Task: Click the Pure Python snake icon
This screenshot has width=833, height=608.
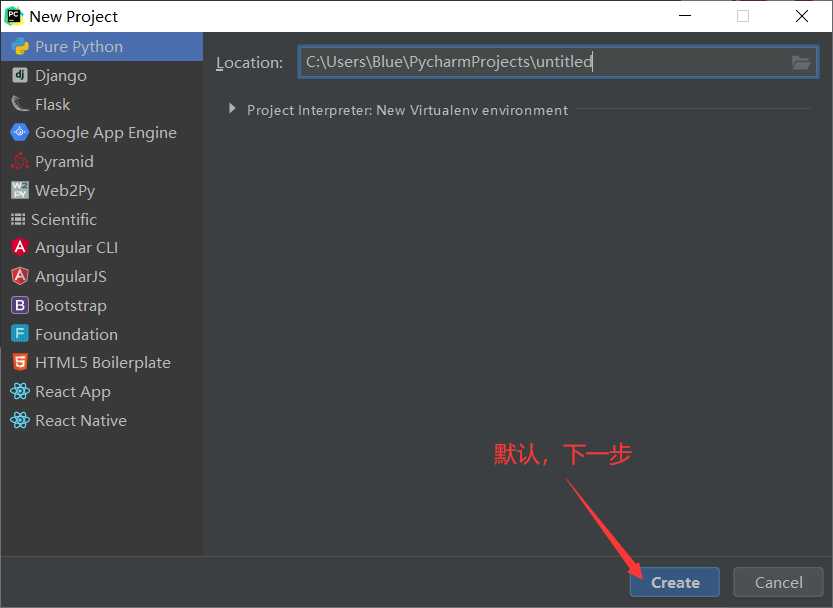Action: pyautogui.click(x=20, y=47)
